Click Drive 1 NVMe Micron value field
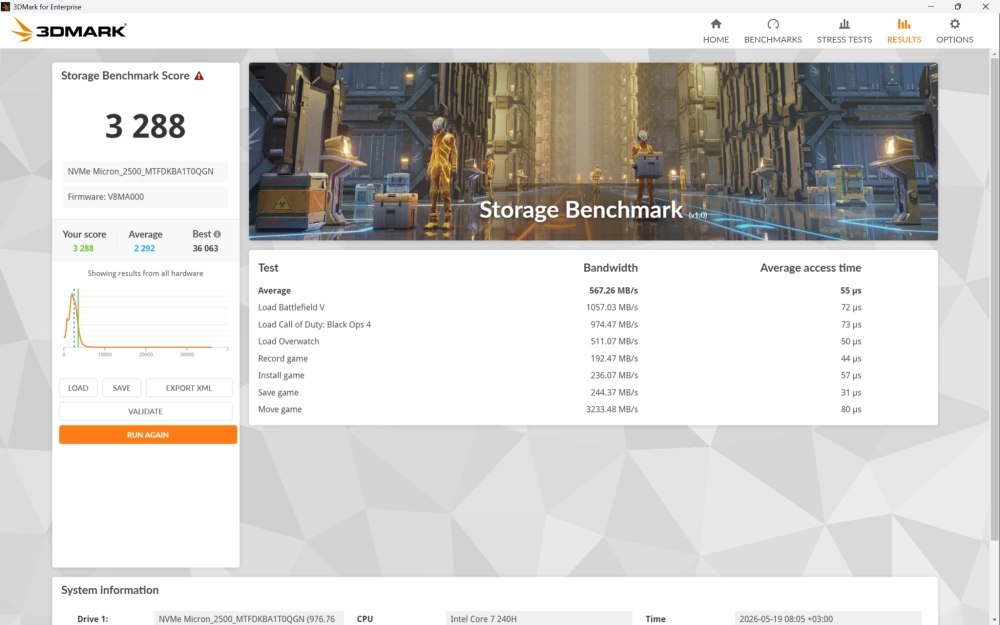This screenshot has width=1000, height=625. pos(249,619)
